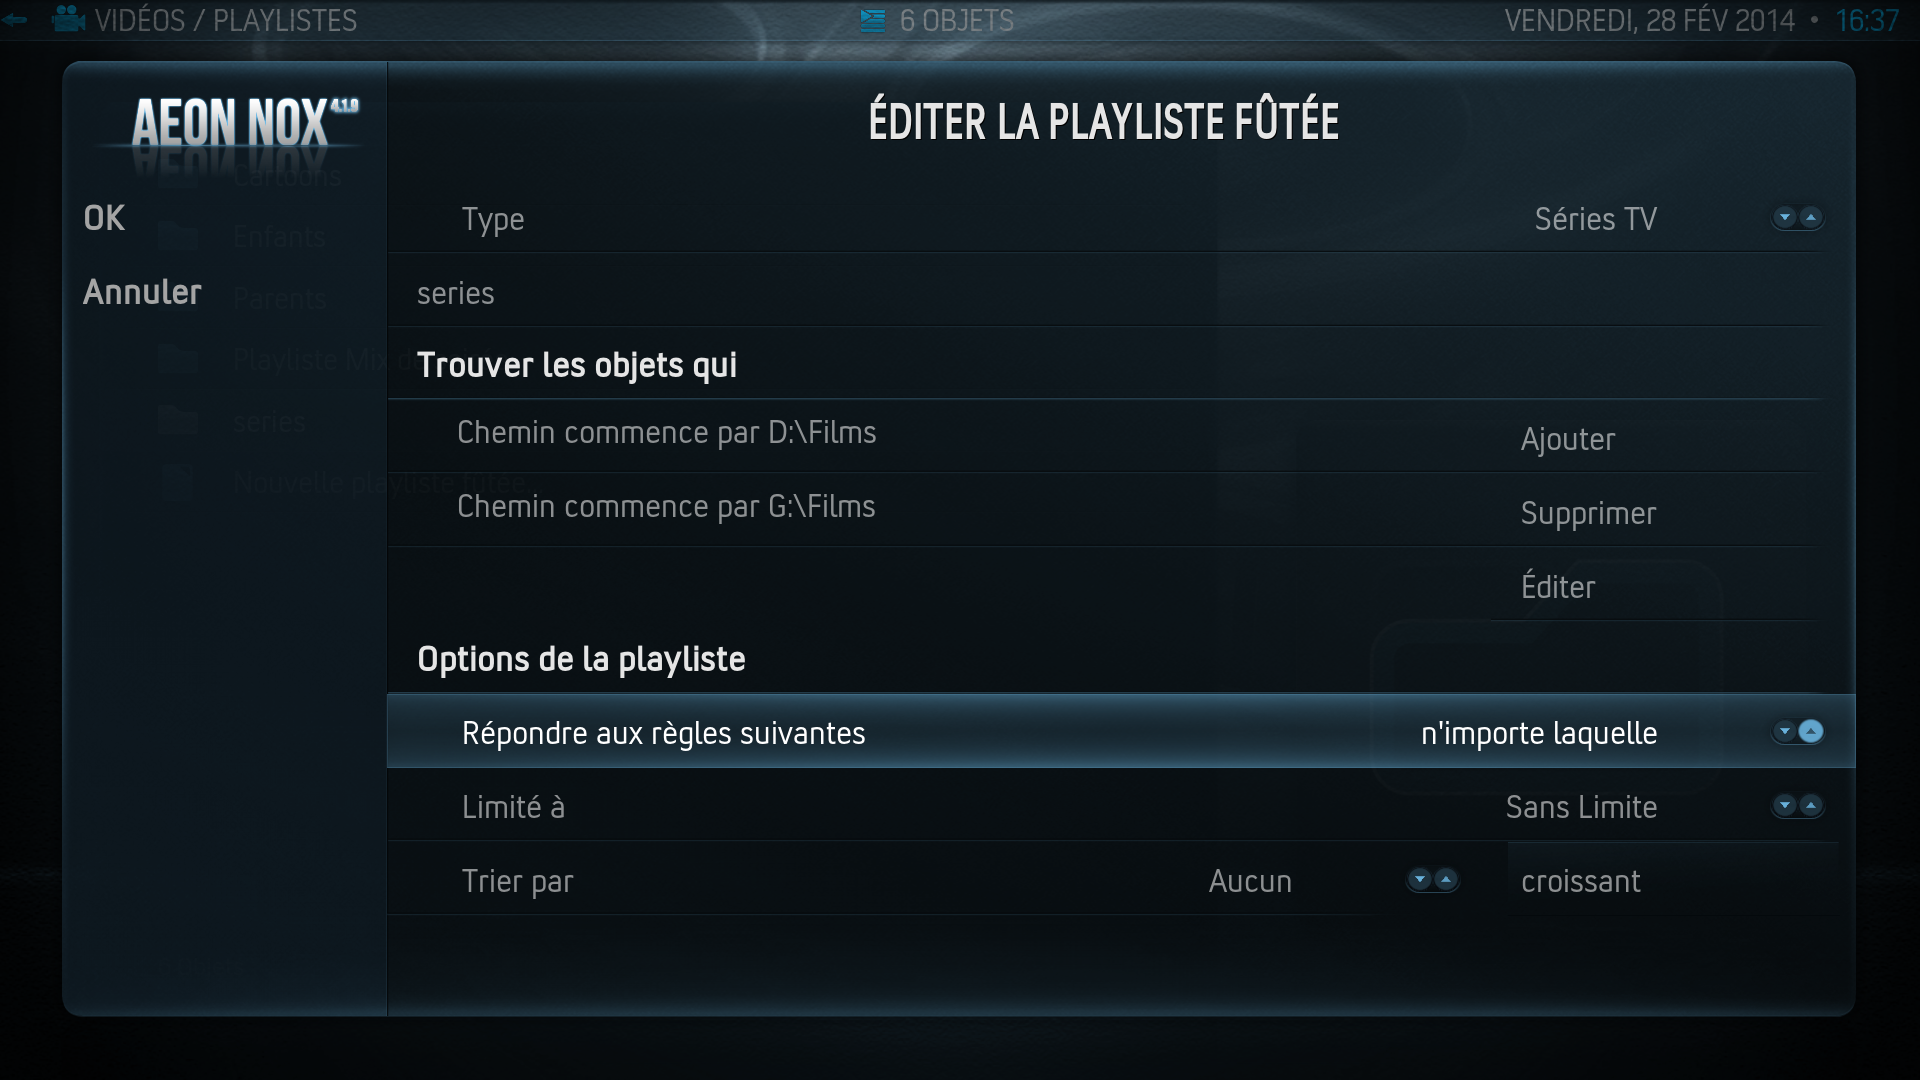Viewport: 1920px width, 1080px height.
Task: Click the up arrow for the Type setting
Action: 1811,217
